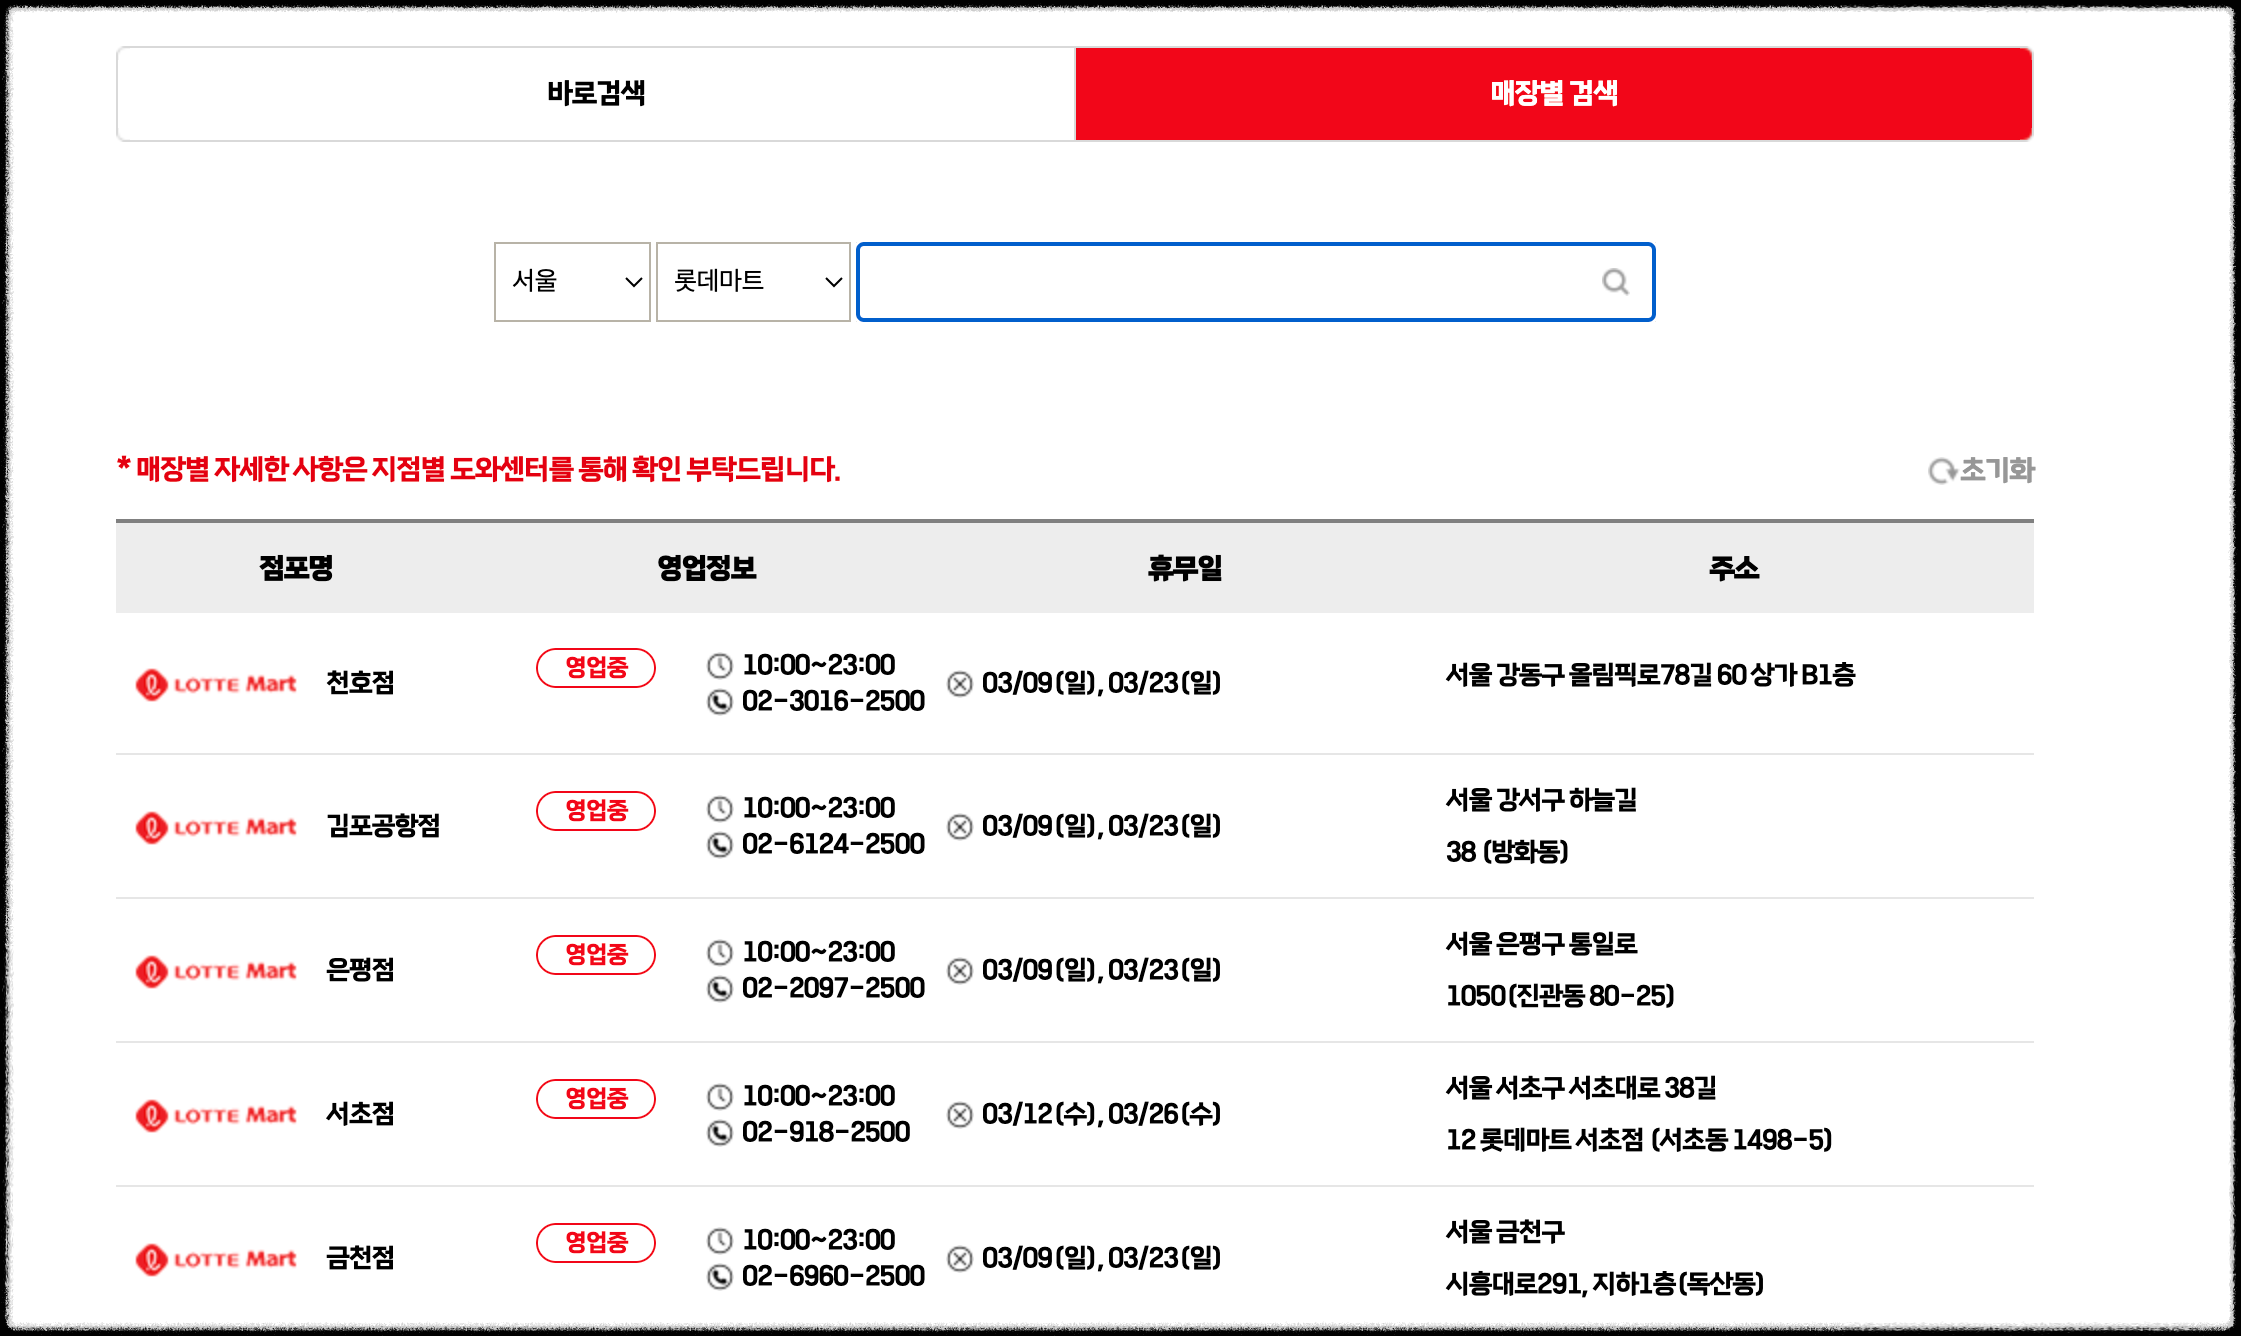Click the phone icon for 은평점
2241x1336 pixels.
pos(720,989)
